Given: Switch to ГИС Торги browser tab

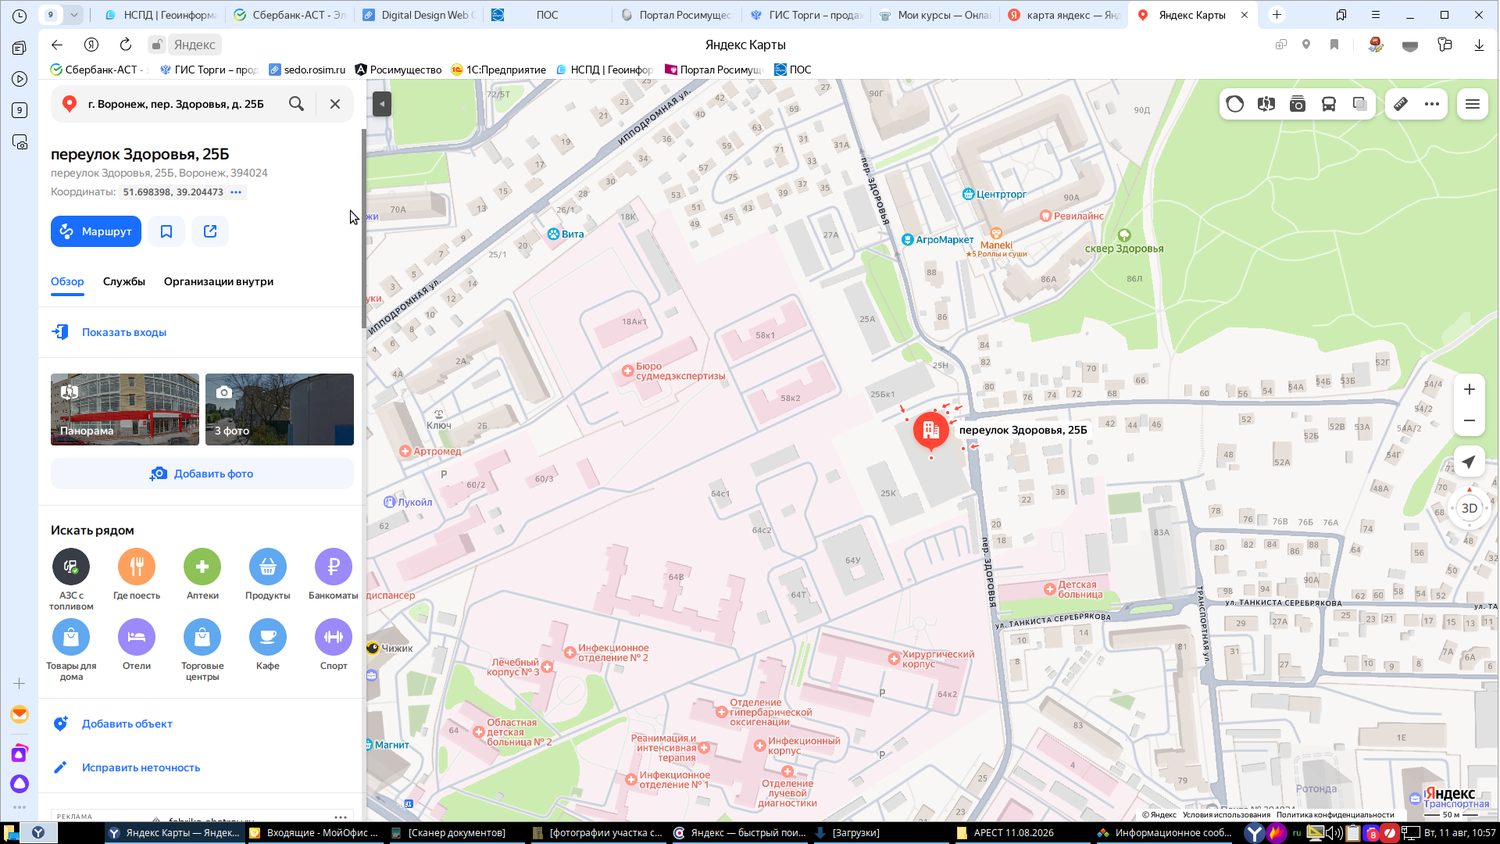Looking at the screenshot, I should tap(805, 15).
